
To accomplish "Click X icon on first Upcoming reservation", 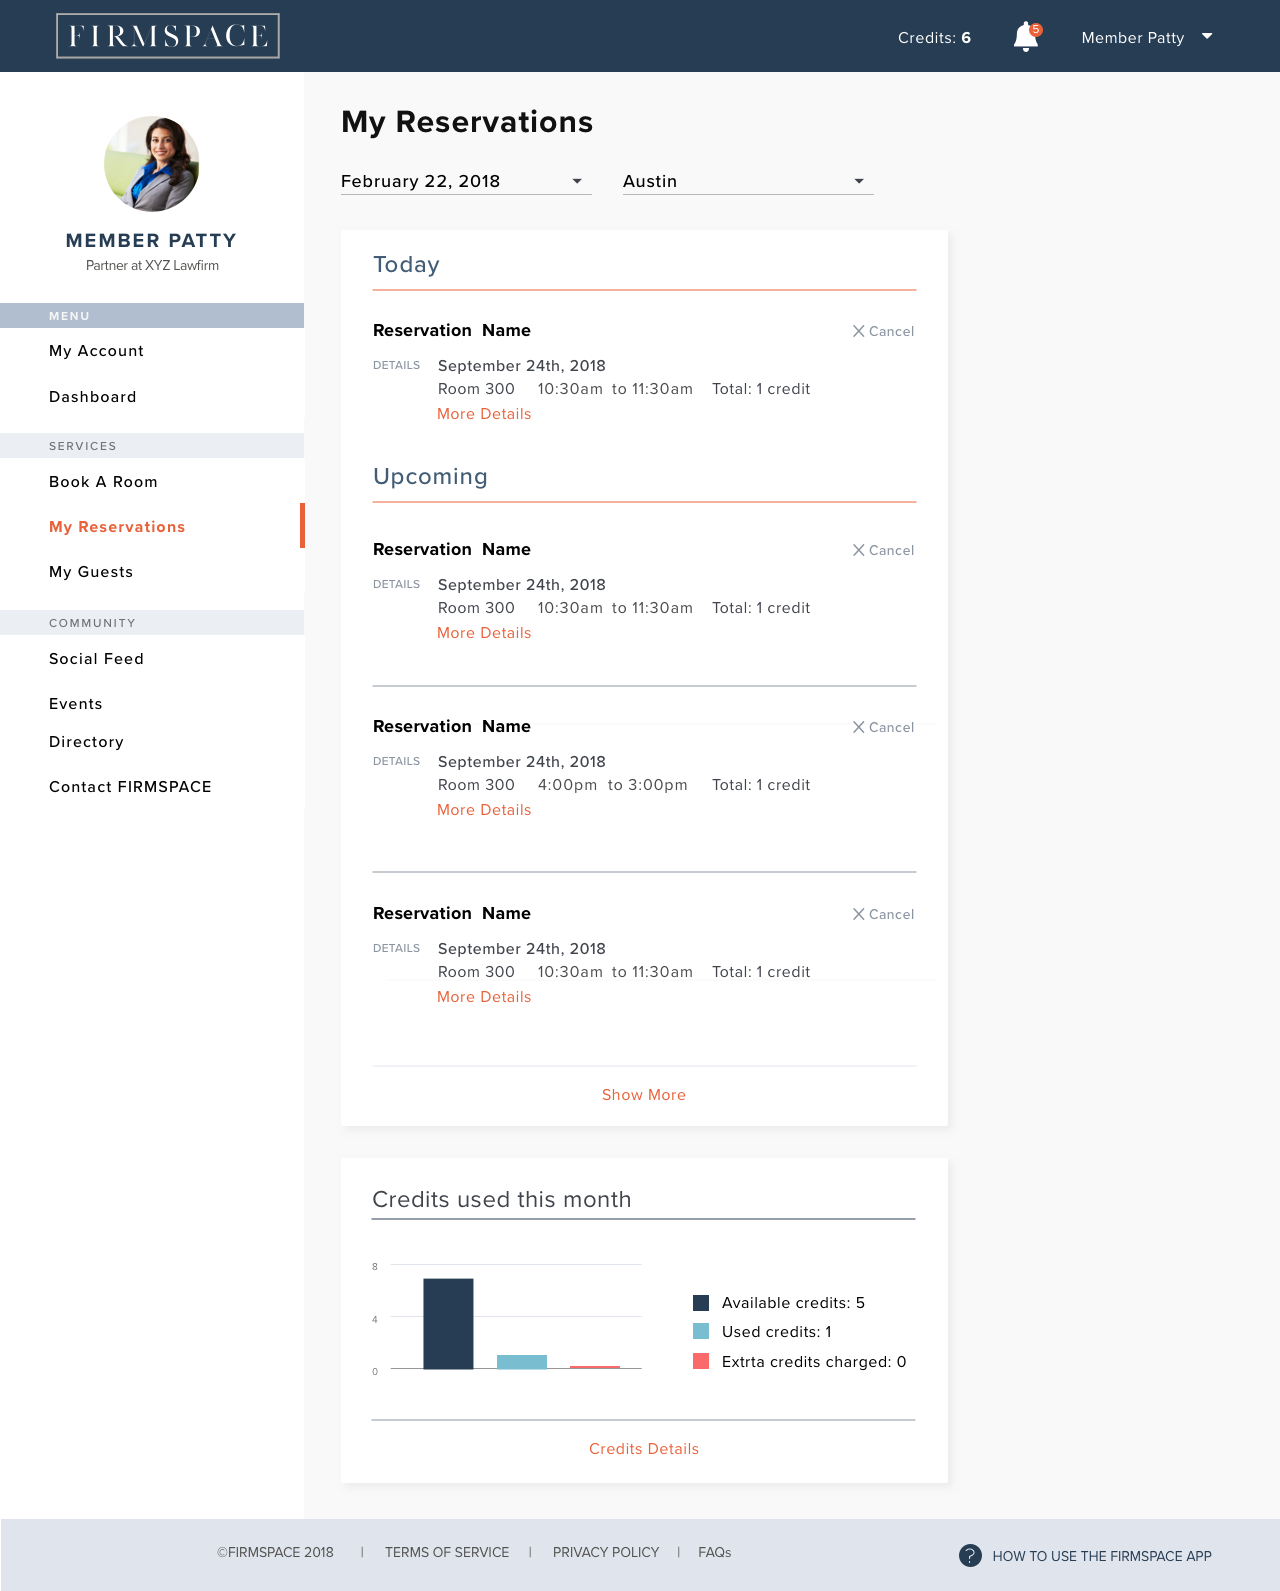I will click(858, 550).
